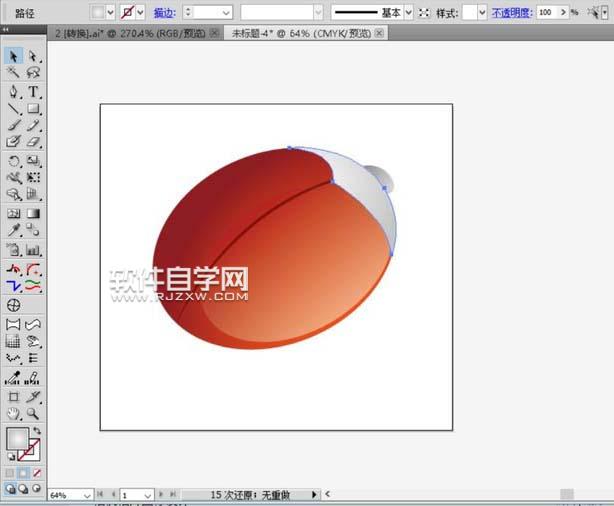Select the Eyedropper tool
Image resolution: width=614 pixels, height=506 pixels.
13,230
